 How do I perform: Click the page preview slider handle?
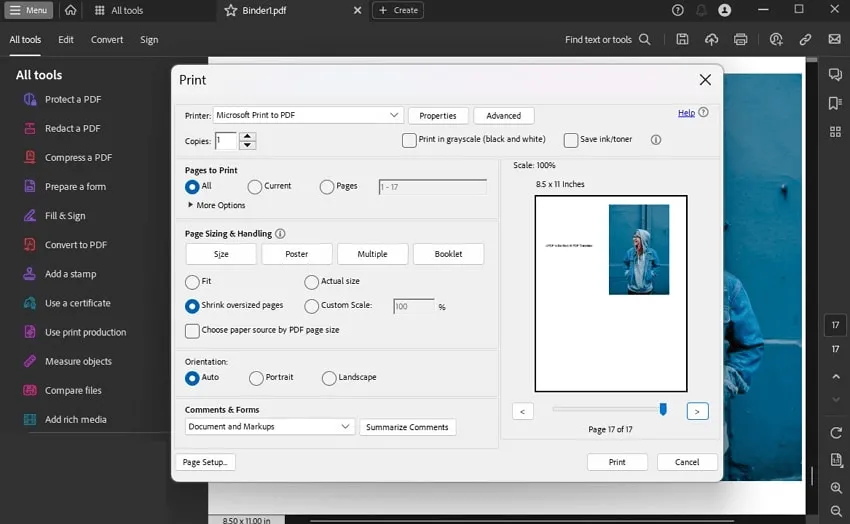pos(662,409)
